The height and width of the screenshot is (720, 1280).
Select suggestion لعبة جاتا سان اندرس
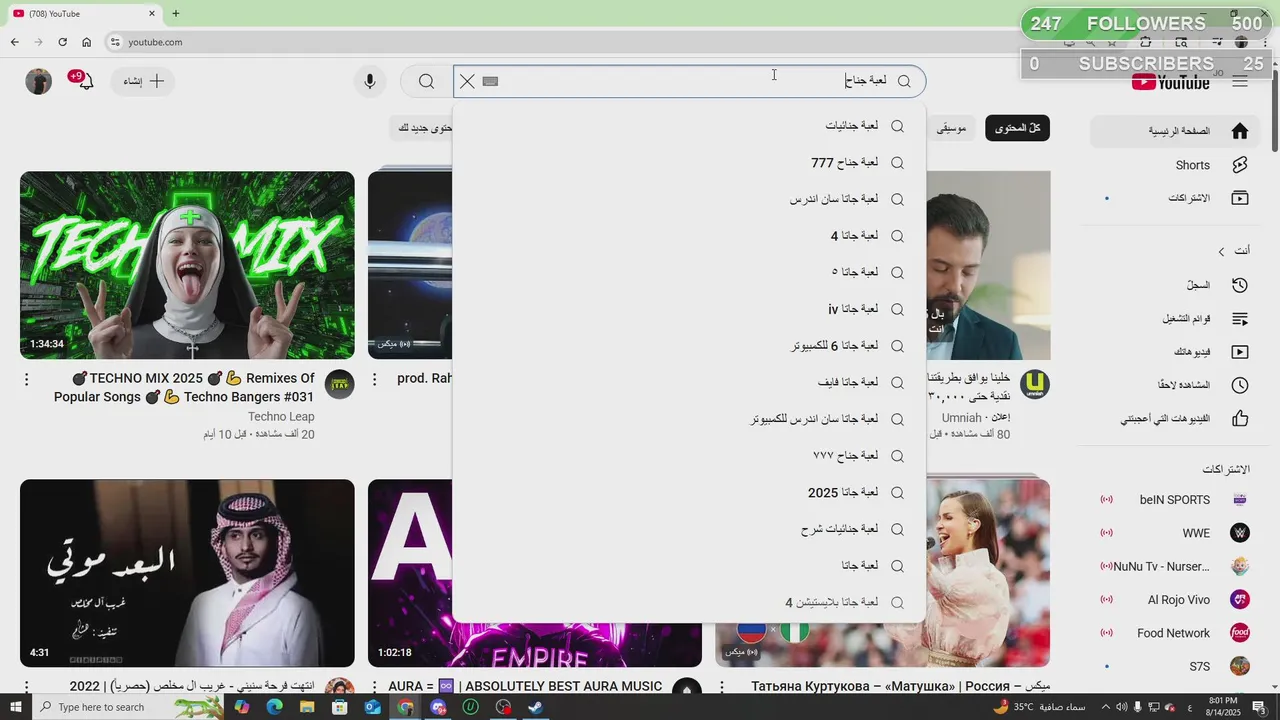[x=689, y=199]
